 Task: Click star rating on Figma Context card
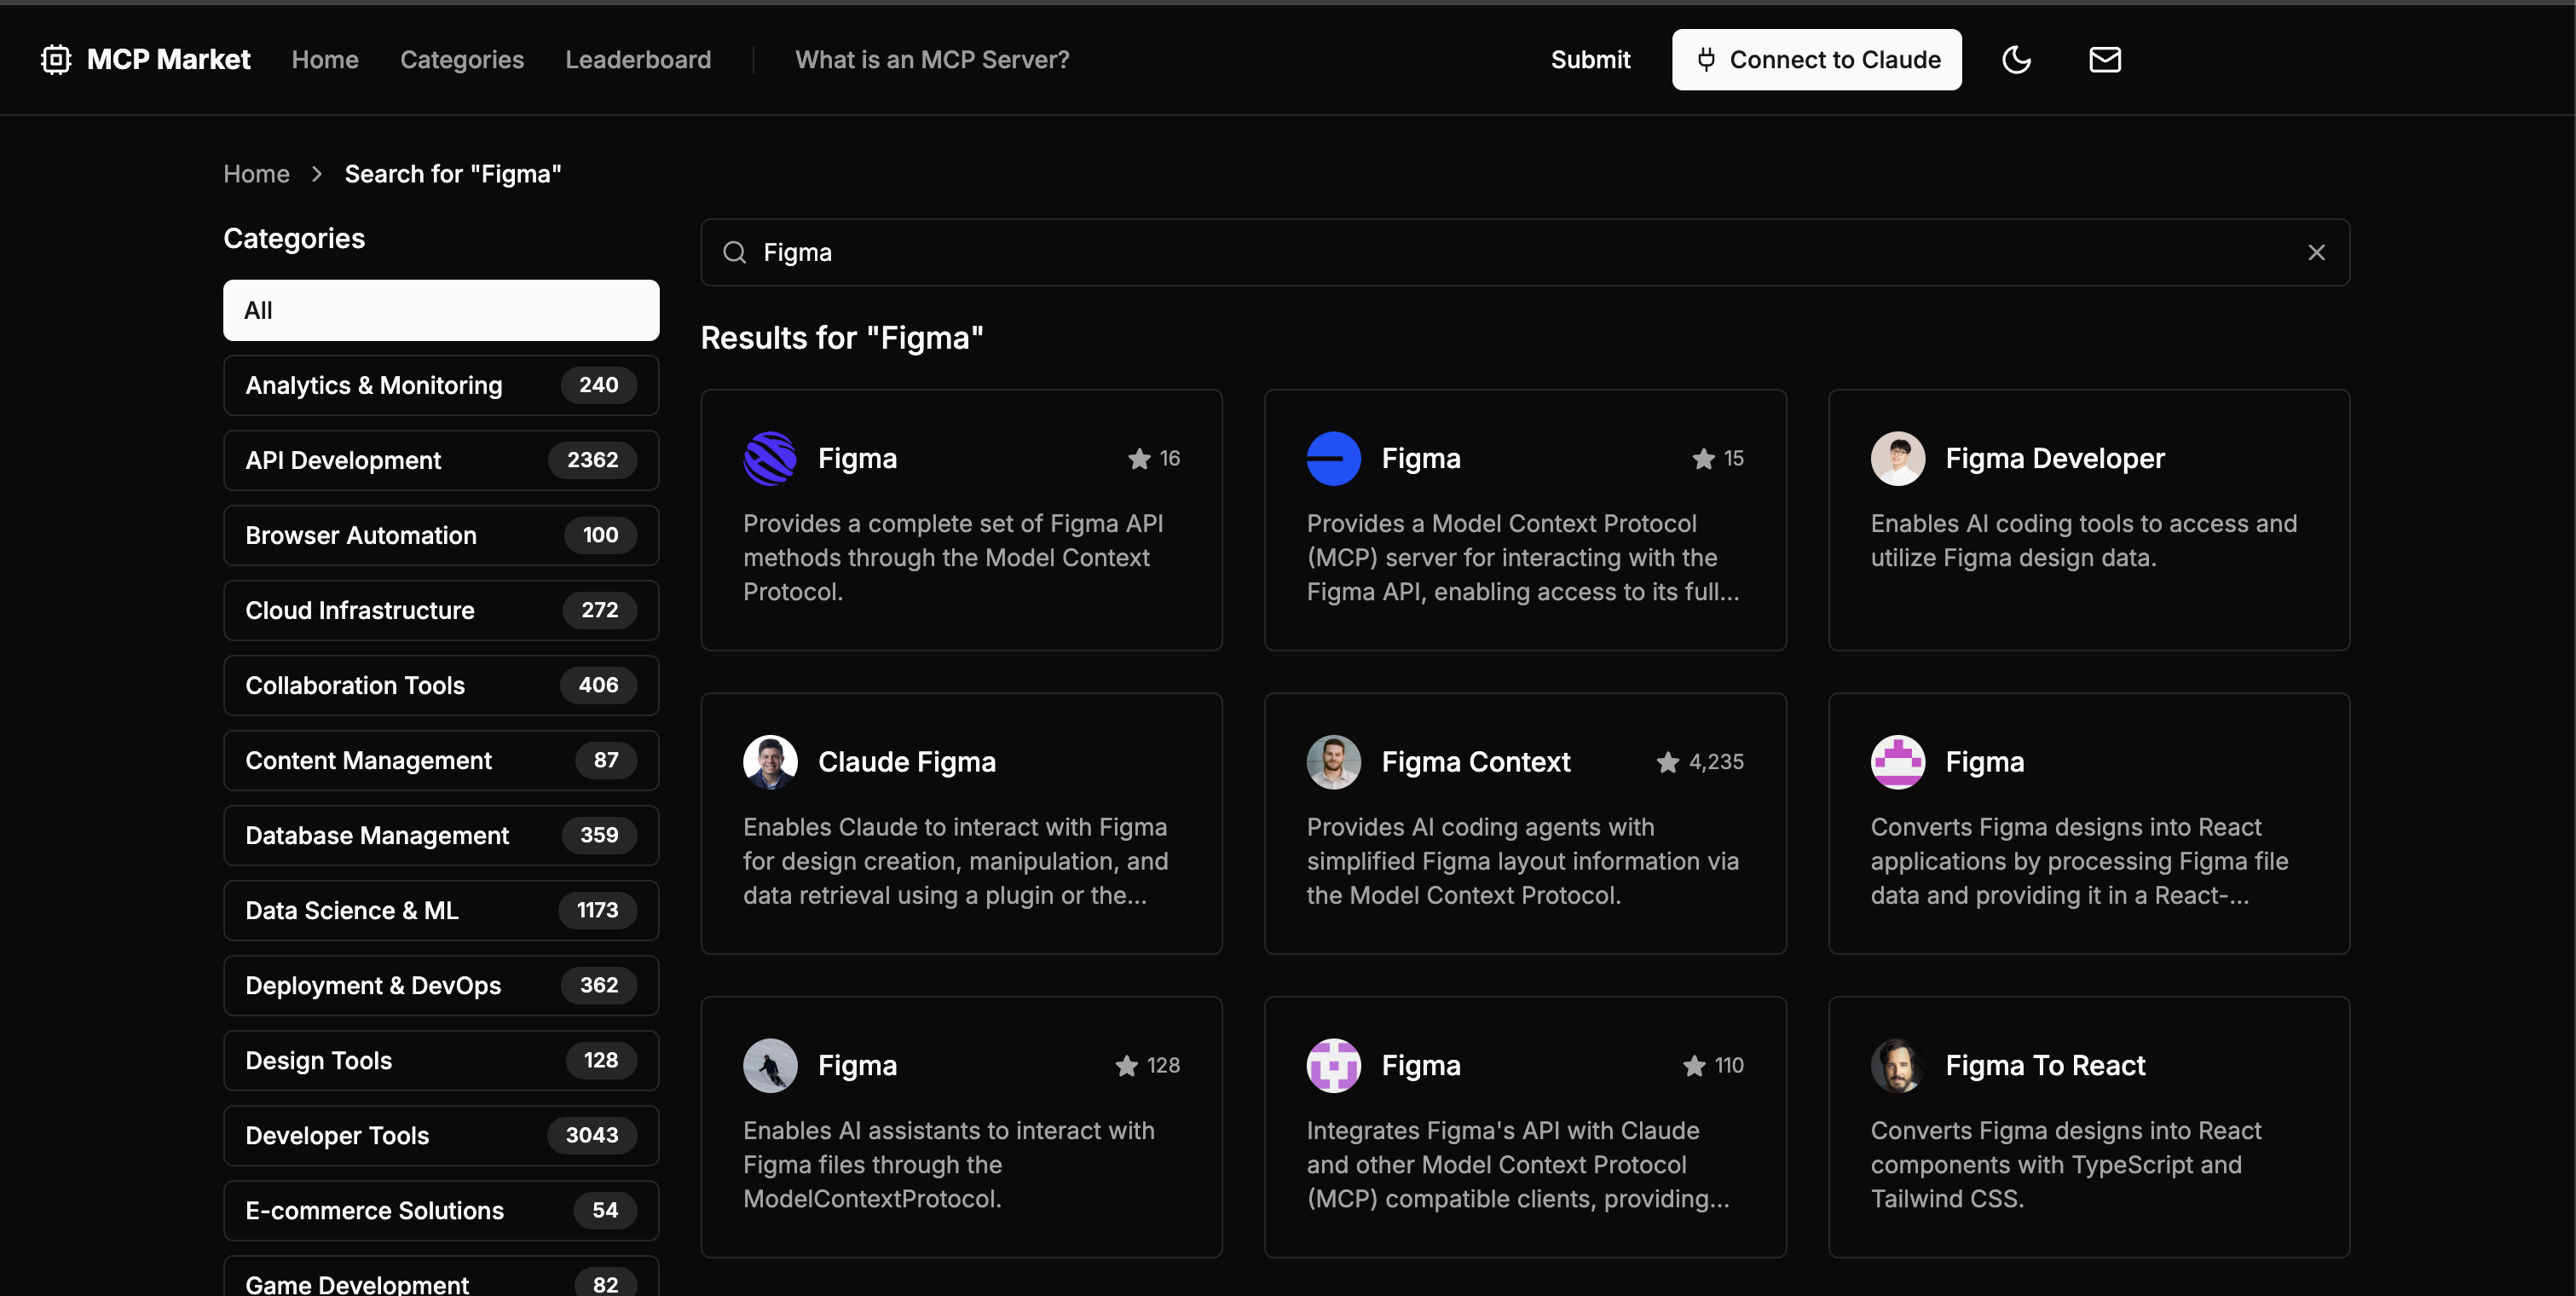pos(1668,763)
